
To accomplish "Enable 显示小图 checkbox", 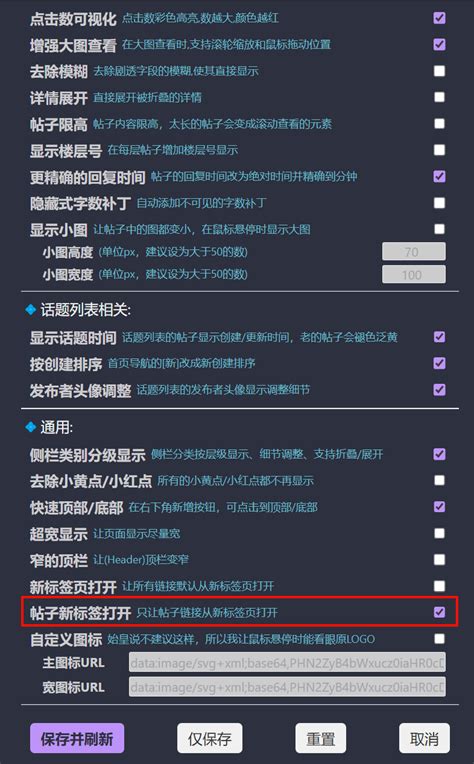I will [439, 229].
